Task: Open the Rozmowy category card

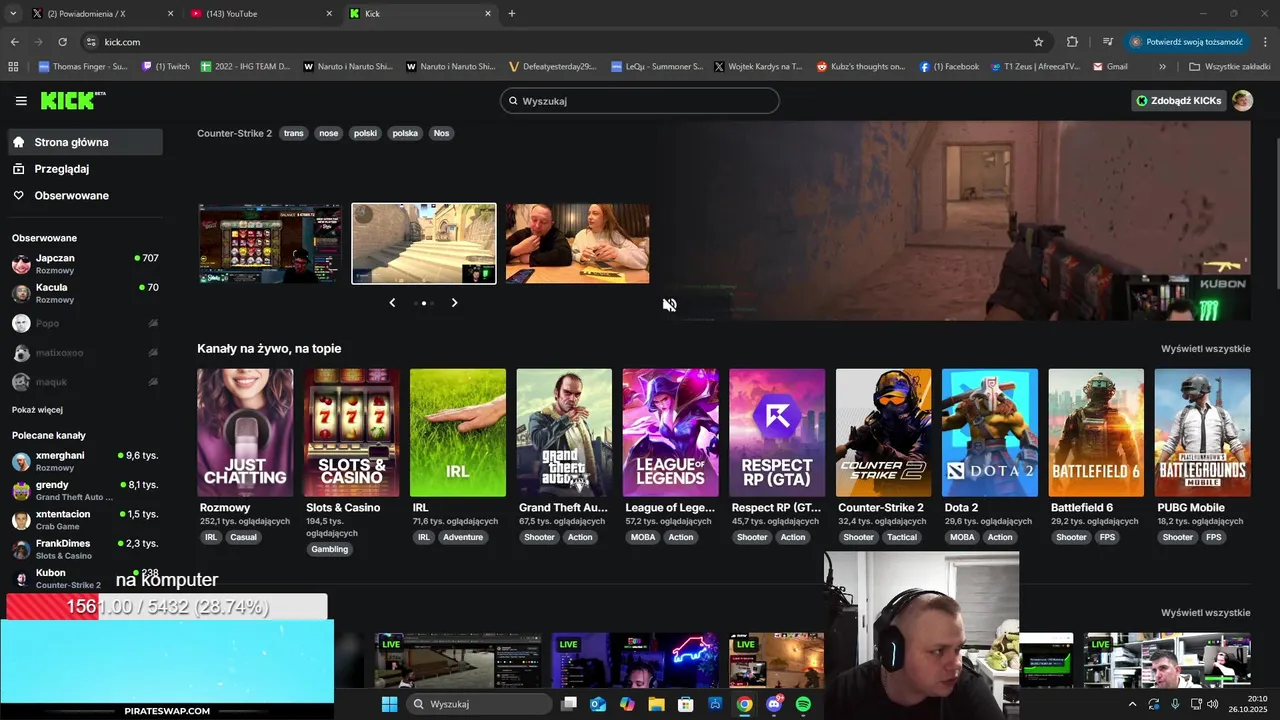Action: 245,433
